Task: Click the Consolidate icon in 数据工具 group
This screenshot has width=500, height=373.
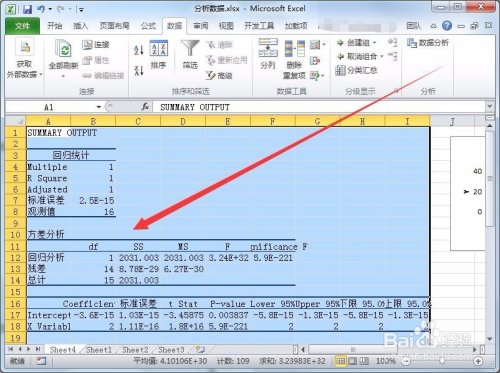Action: [315, 61]
